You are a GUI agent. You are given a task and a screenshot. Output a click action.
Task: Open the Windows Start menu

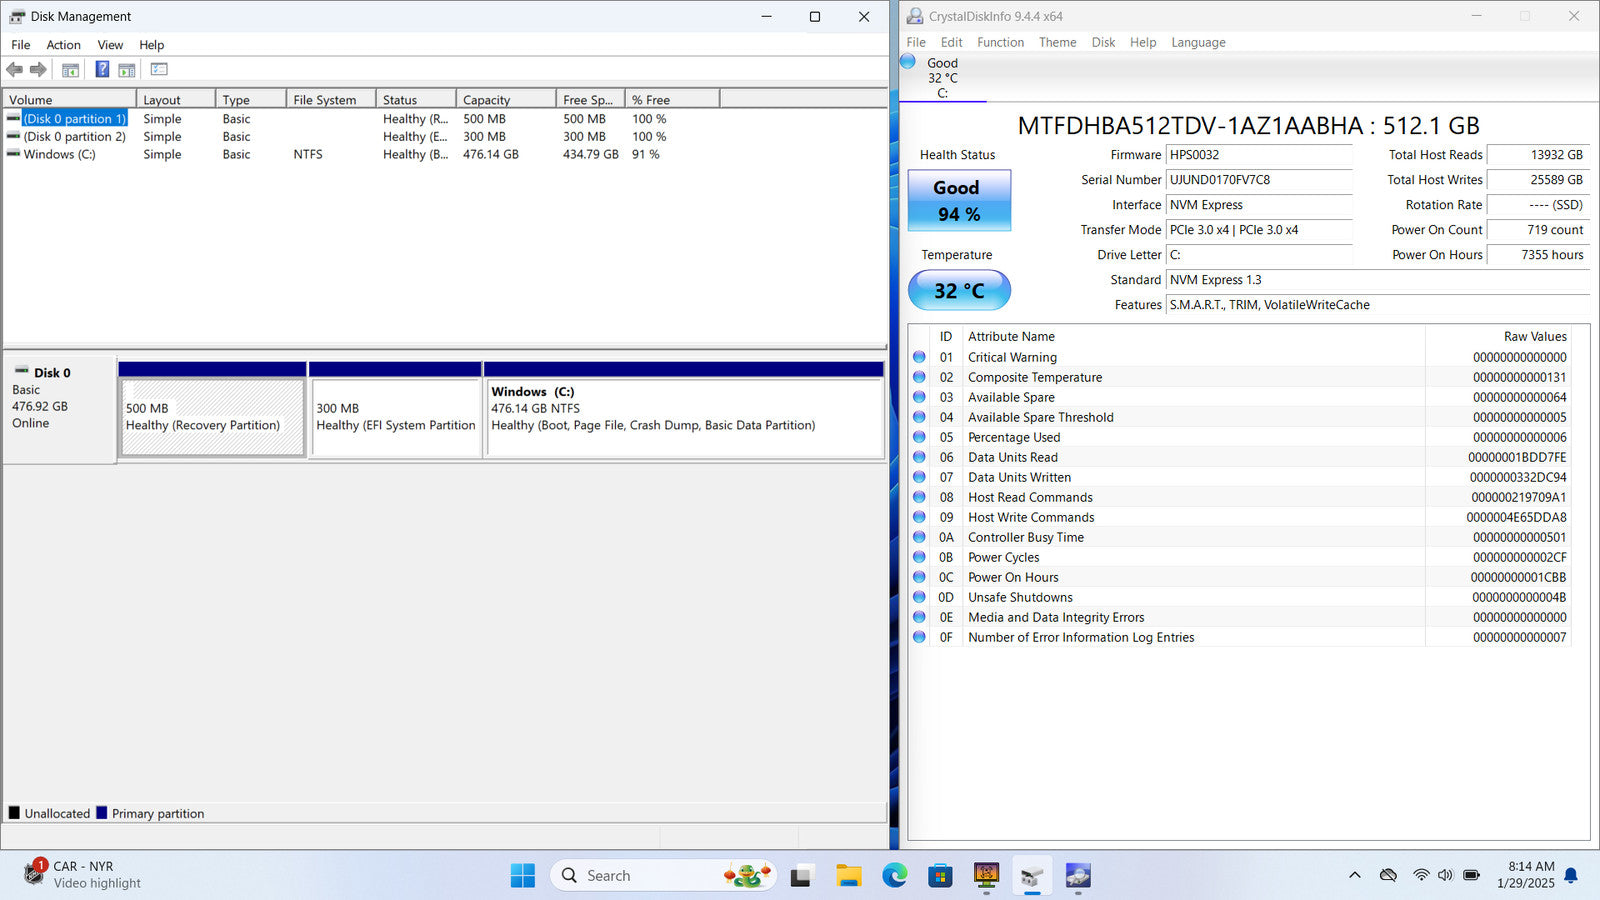click(x=522, y=876)
